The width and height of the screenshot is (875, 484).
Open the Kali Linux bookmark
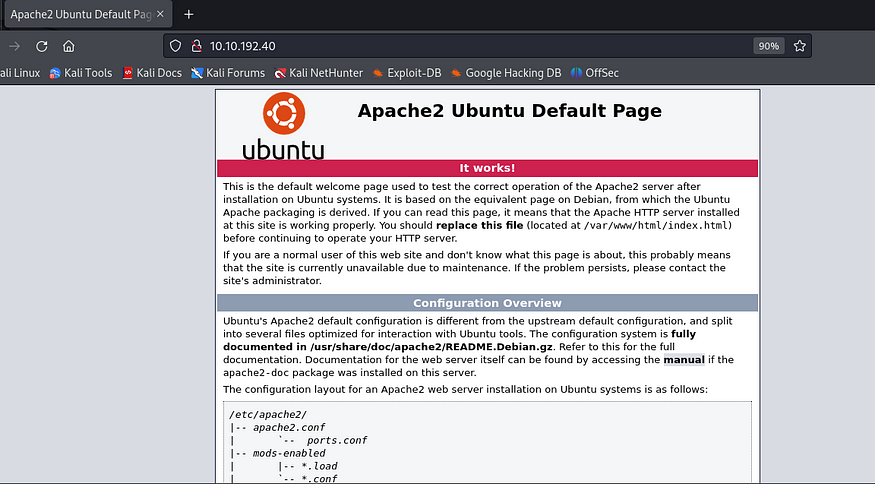pyautogui.click(x=20, y=73)
